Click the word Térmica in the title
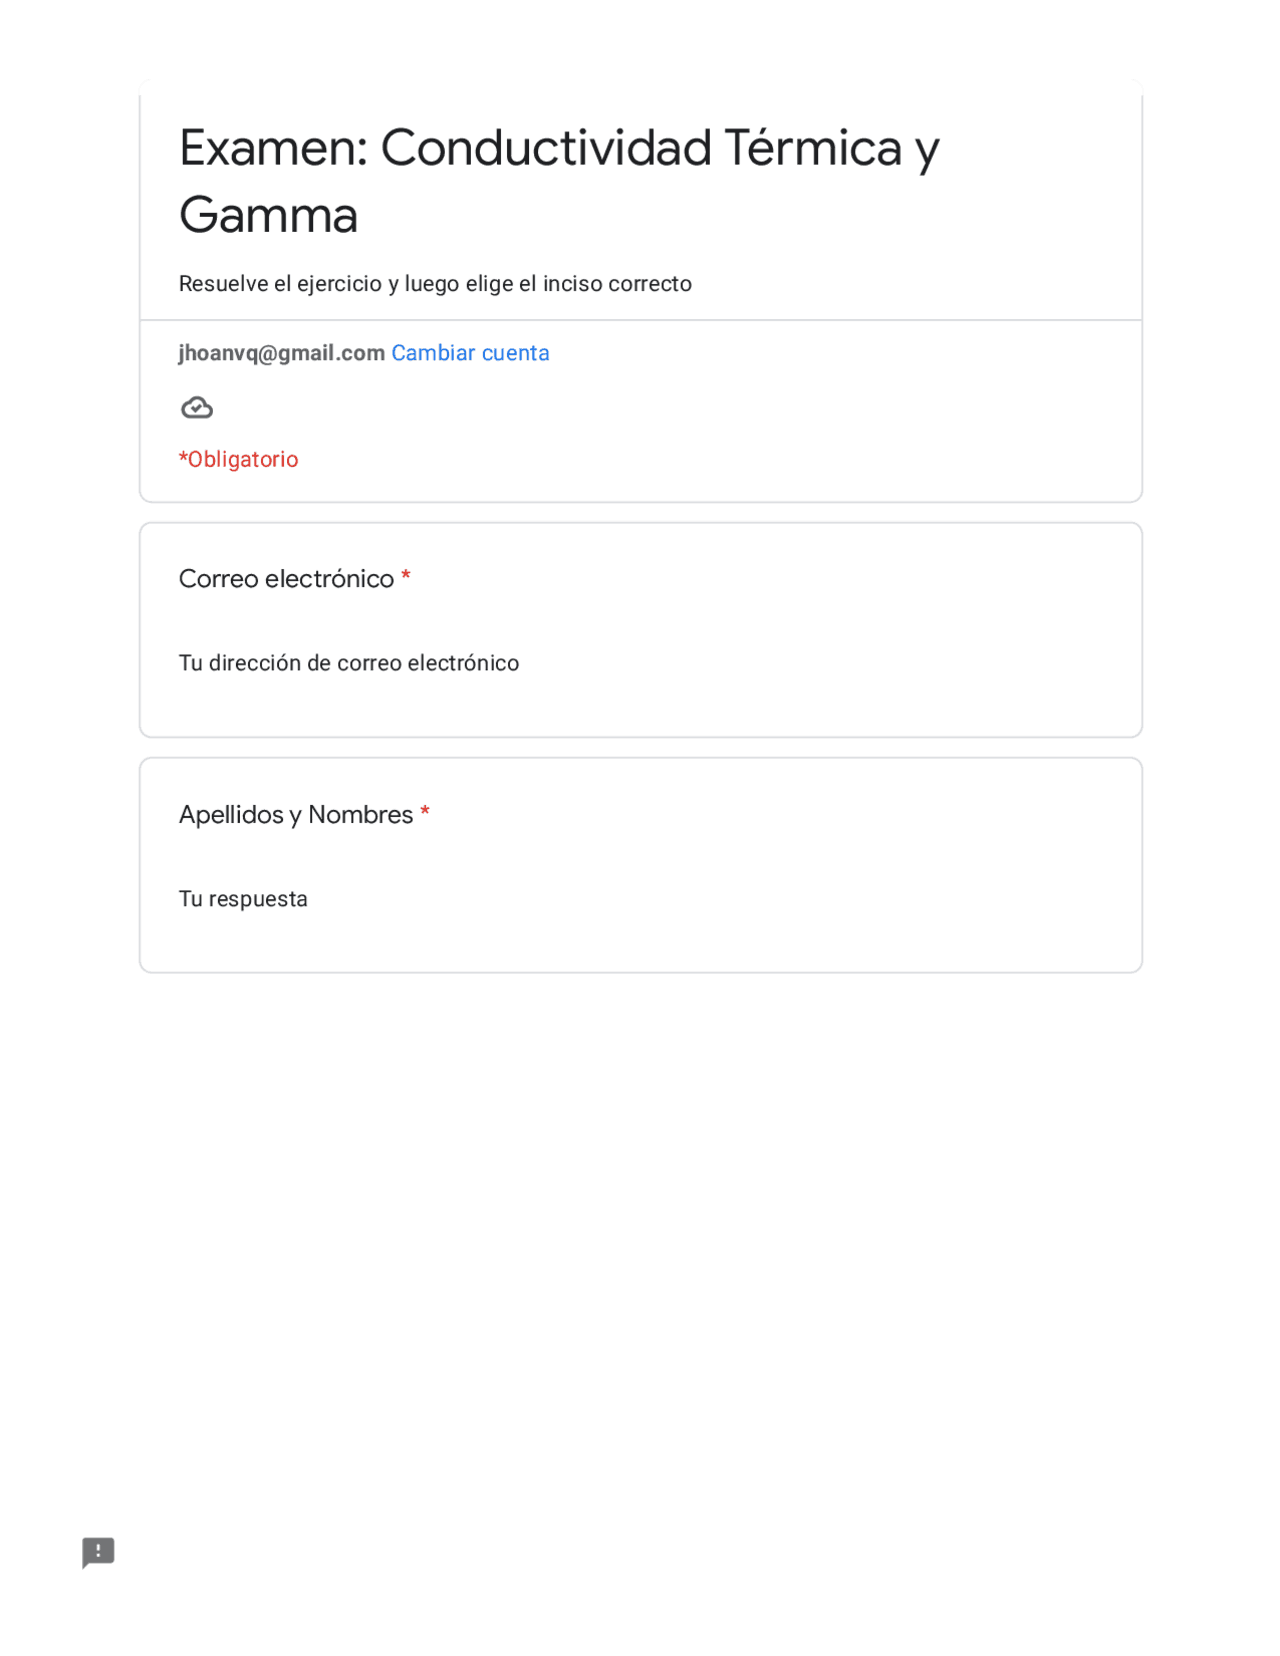1280x1656 pixels. pyautogui.click(x=812, y=148)
